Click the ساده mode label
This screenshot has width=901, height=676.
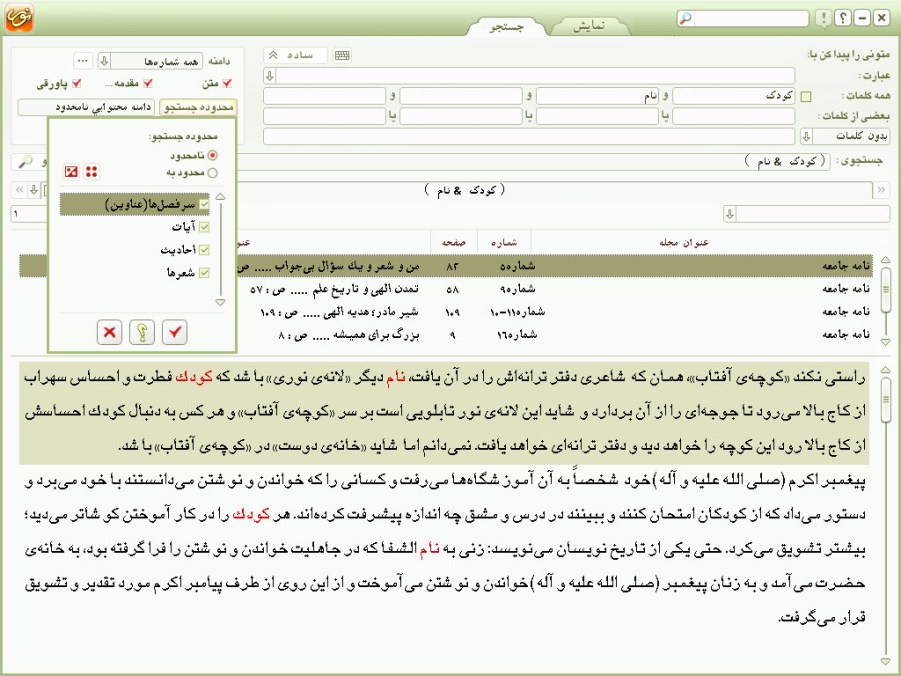click(x=300, y=55)
